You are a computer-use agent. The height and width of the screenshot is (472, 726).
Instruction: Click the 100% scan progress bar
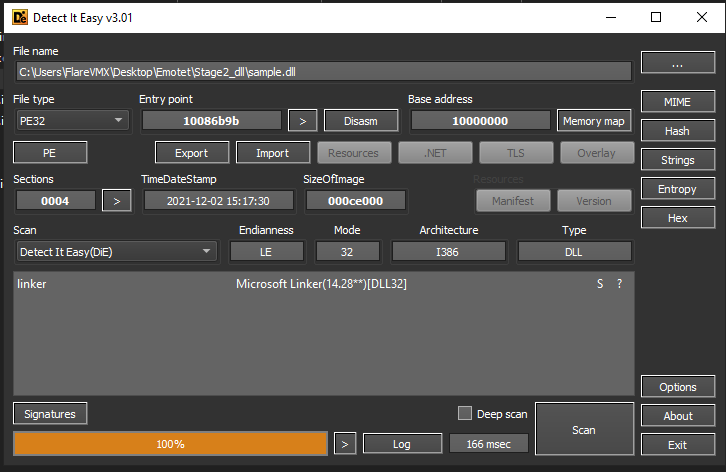click(170, 444)
